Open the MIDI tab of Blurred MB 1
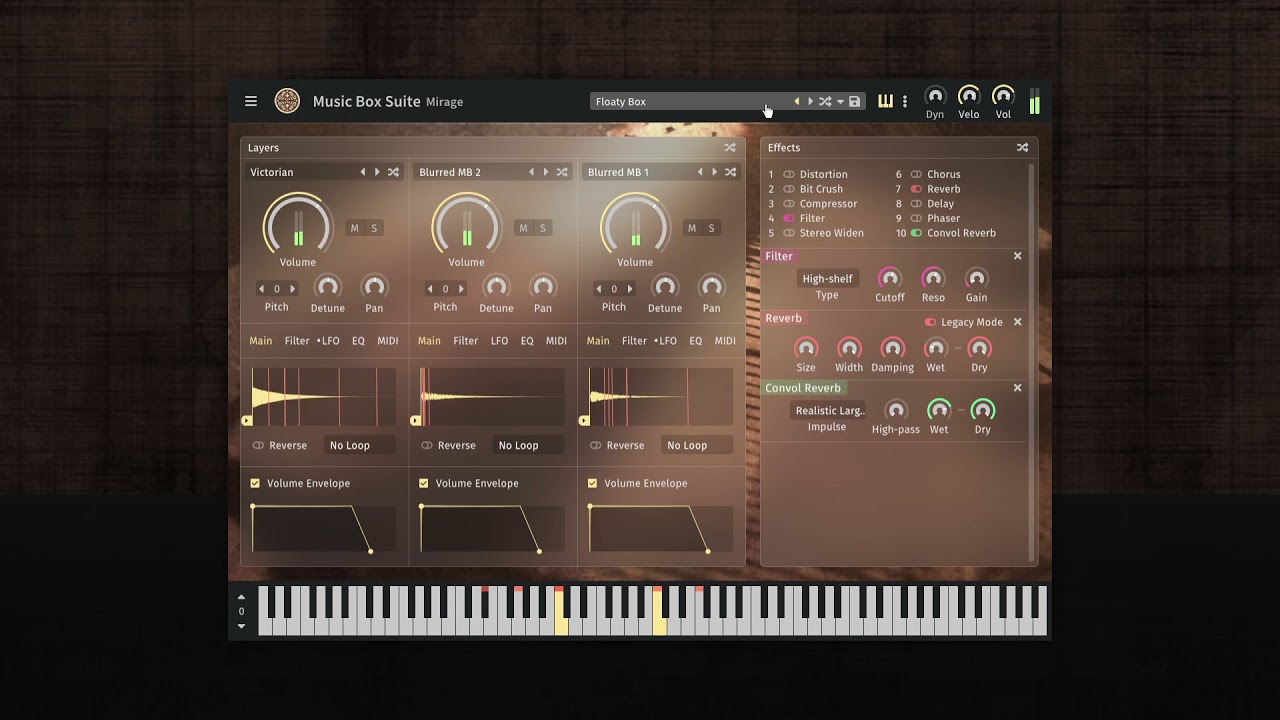This screenshot has width=1280, height=720. point(725,341)
